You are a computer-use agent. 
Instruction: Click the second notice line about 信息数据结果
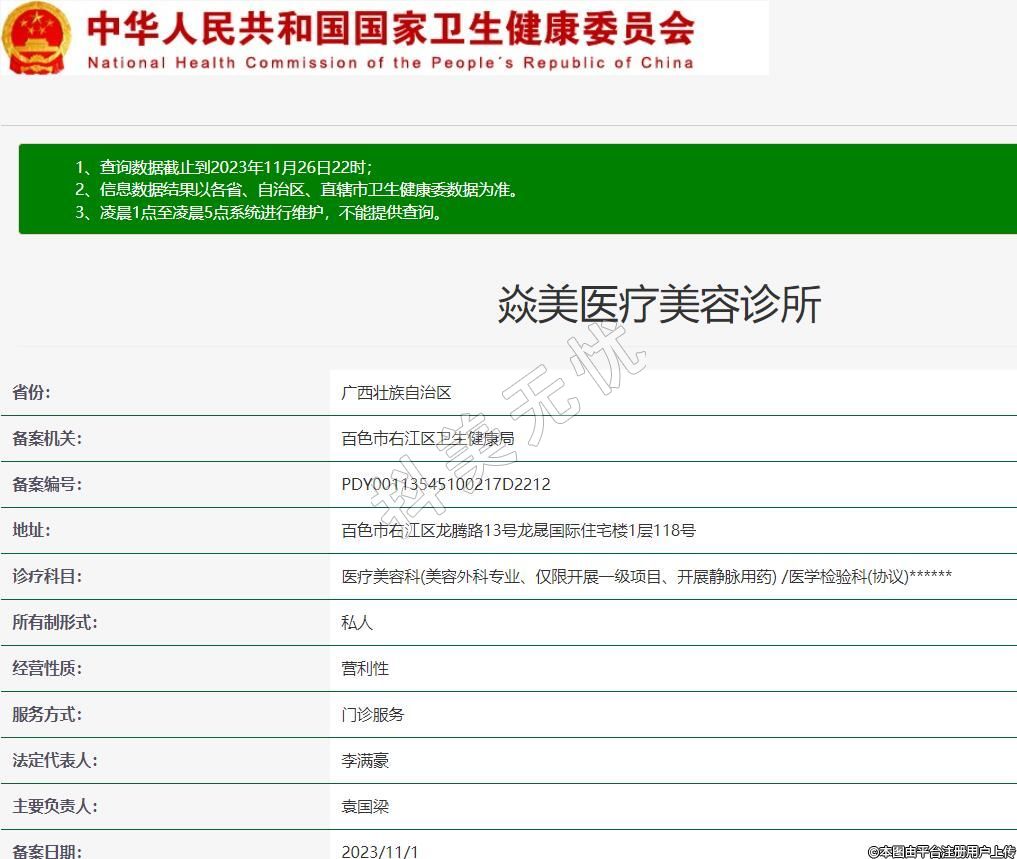297,189
